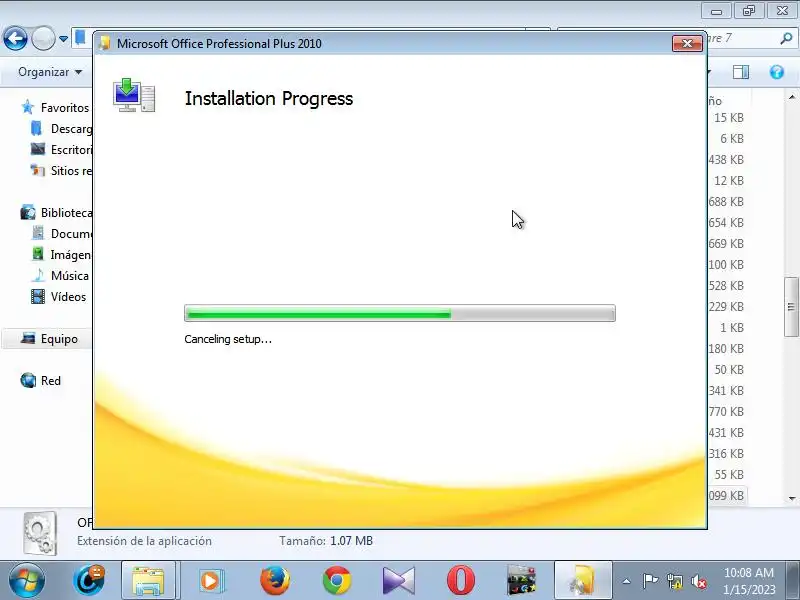Select Red in navigation pane
800x600 pixels.
[x=51, y=381]
